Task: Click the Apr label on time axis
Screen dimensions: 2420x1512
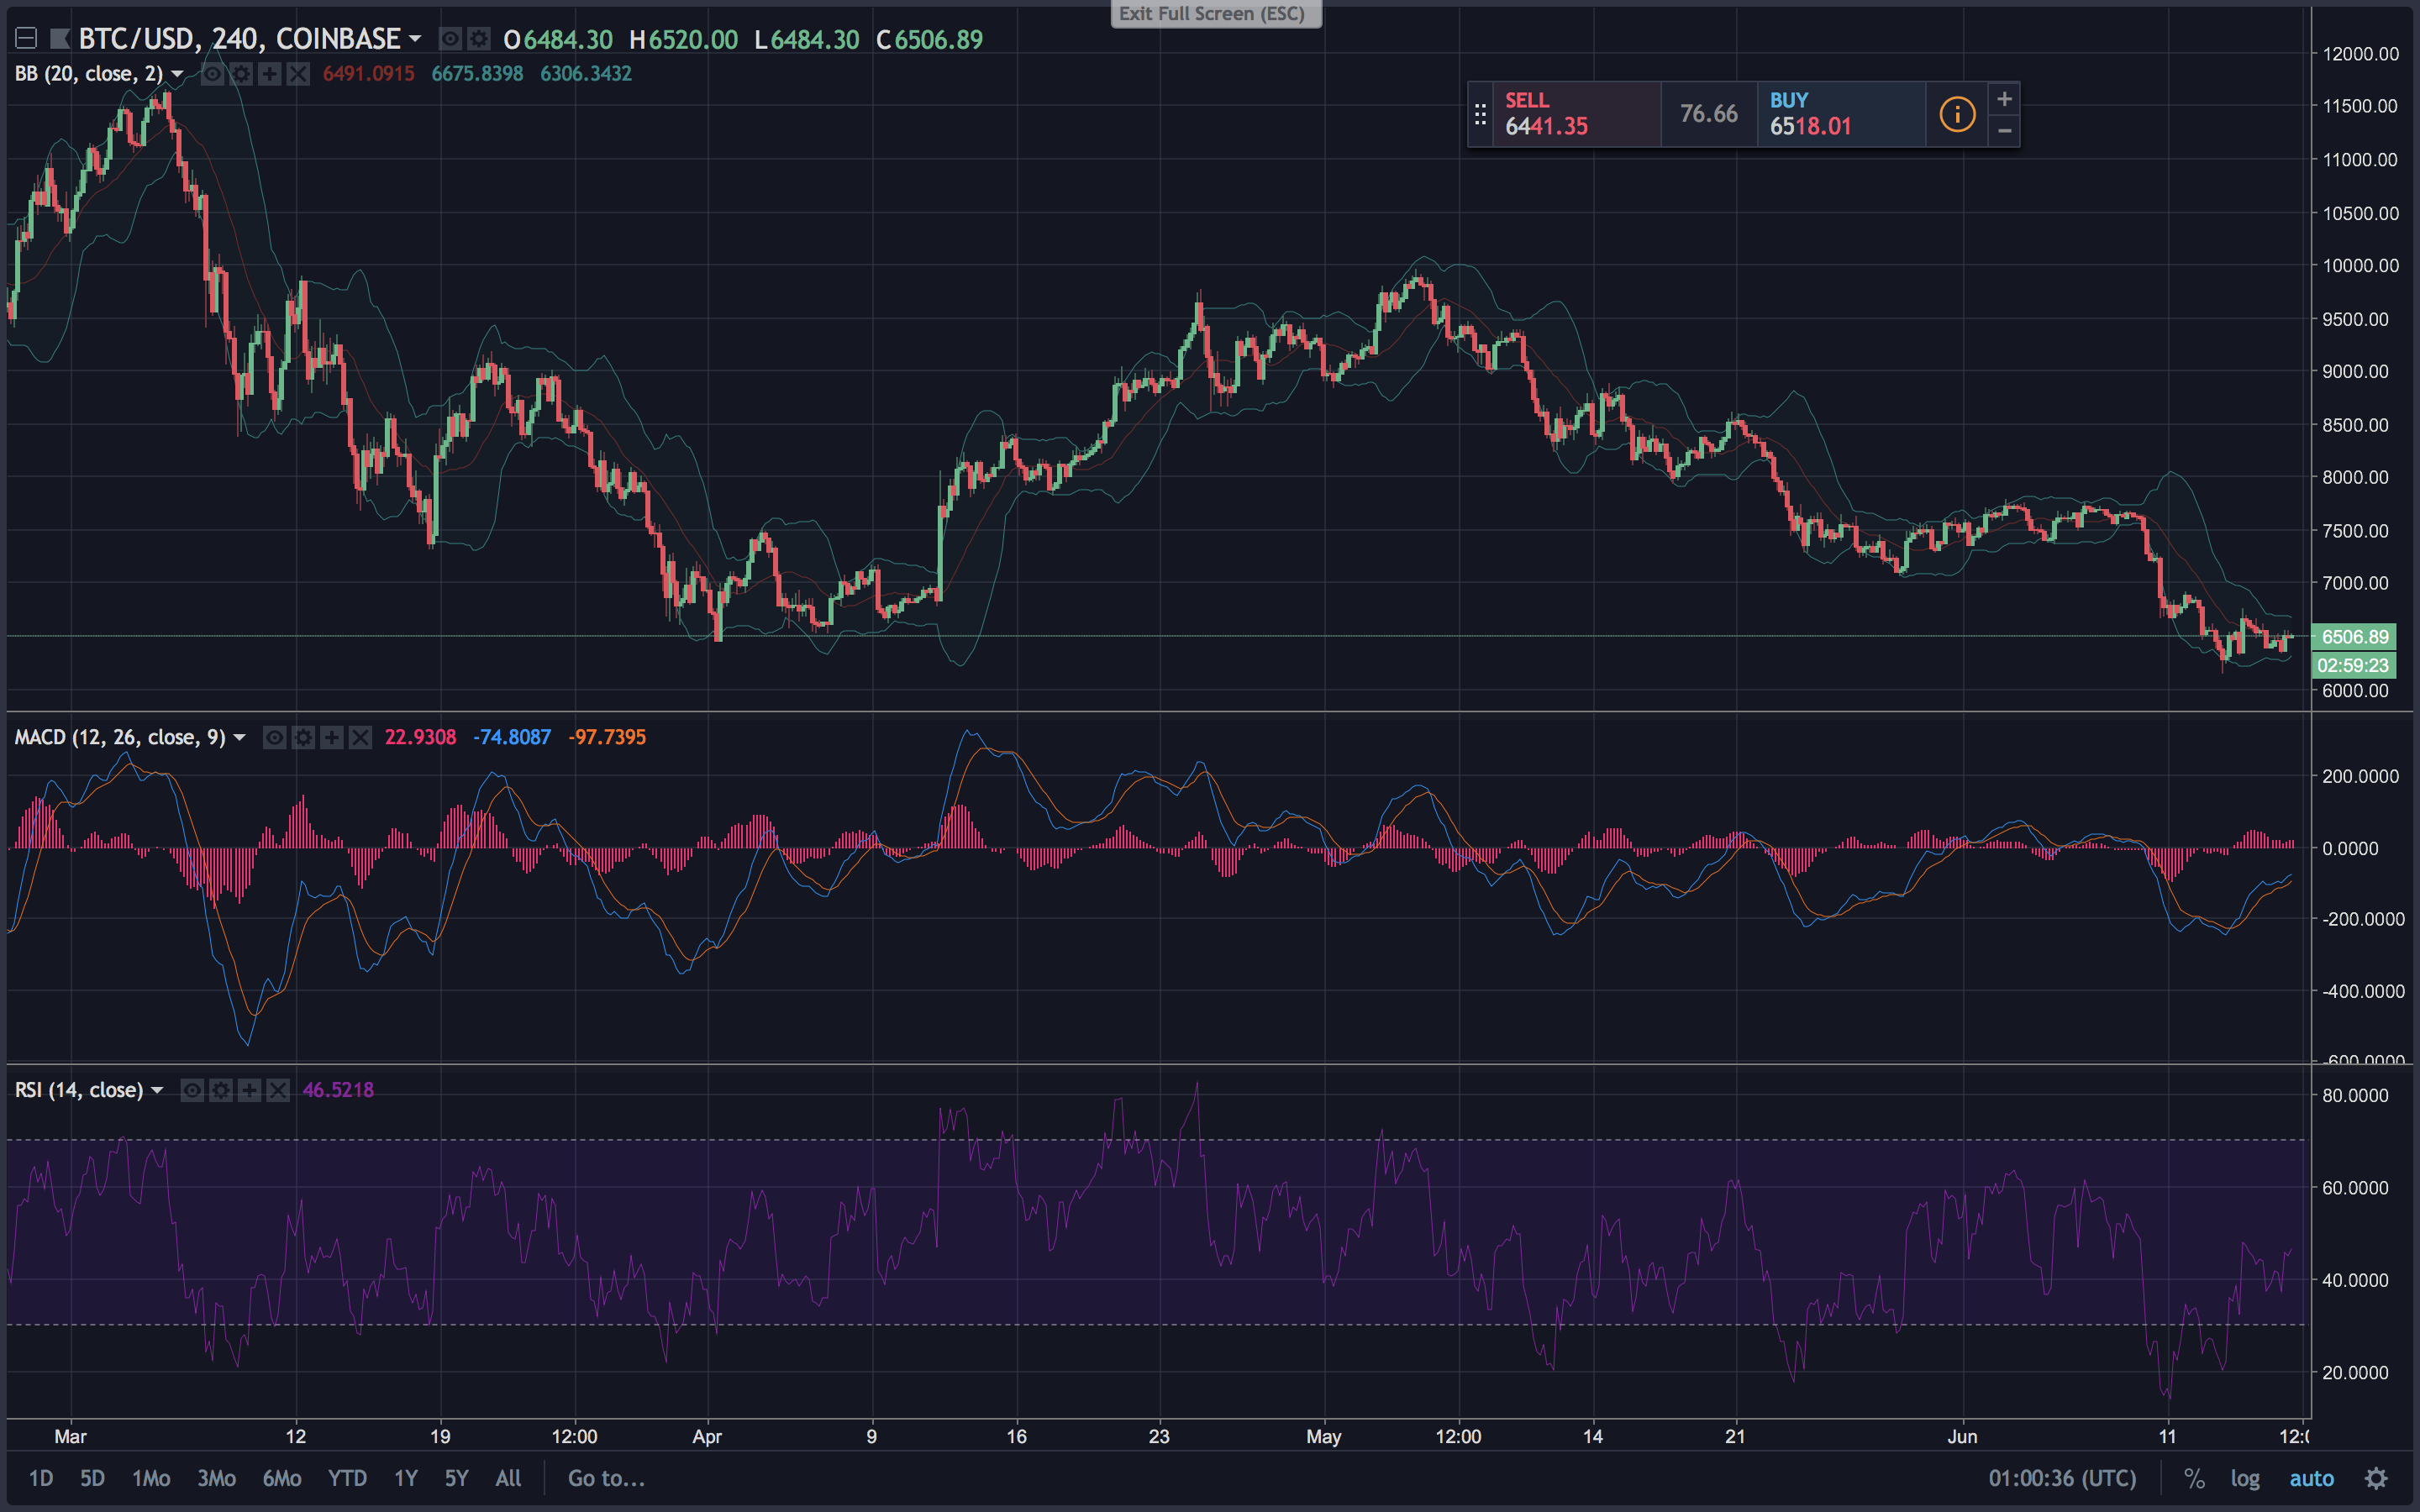Action: (707, 1437)
